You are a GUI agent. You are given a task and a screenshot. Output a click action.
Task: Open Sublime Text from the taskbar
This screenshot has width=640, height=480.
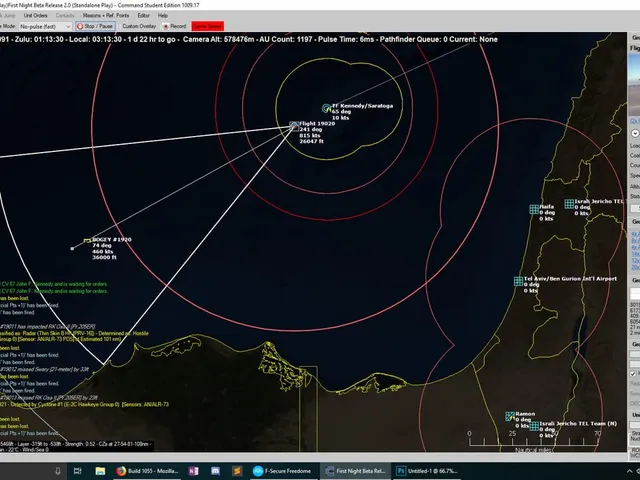237,471
